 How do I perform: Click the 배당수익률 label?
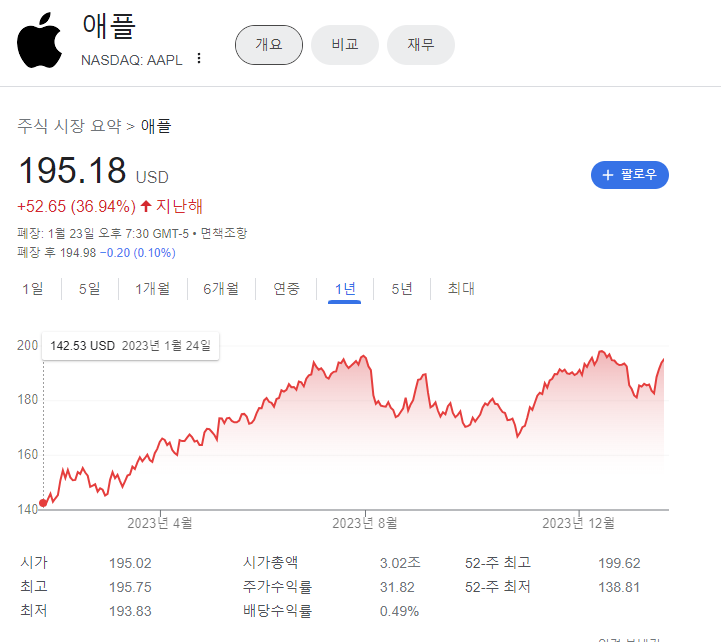point(277,611)
